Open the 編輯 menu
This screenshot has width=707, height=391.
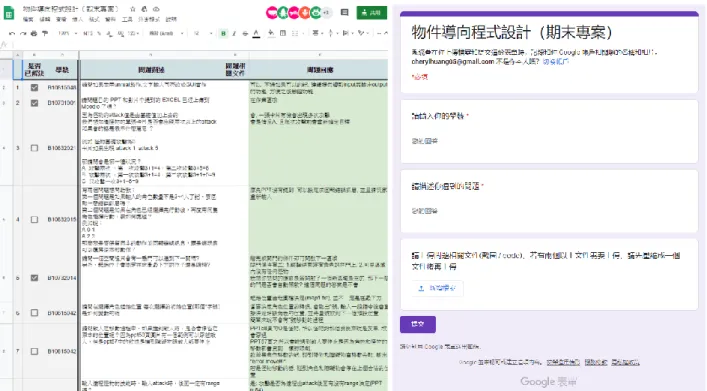coord(45,19)
